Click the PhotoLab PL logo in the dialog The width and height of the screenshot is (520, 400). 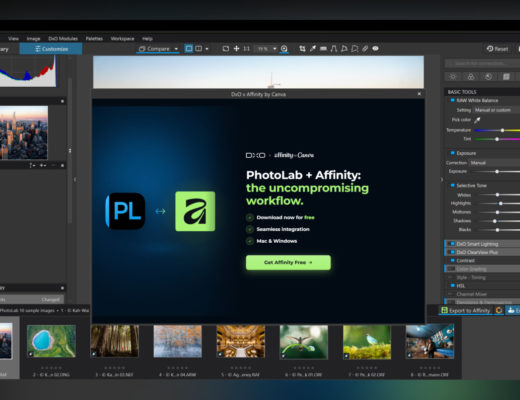[126, 211]
